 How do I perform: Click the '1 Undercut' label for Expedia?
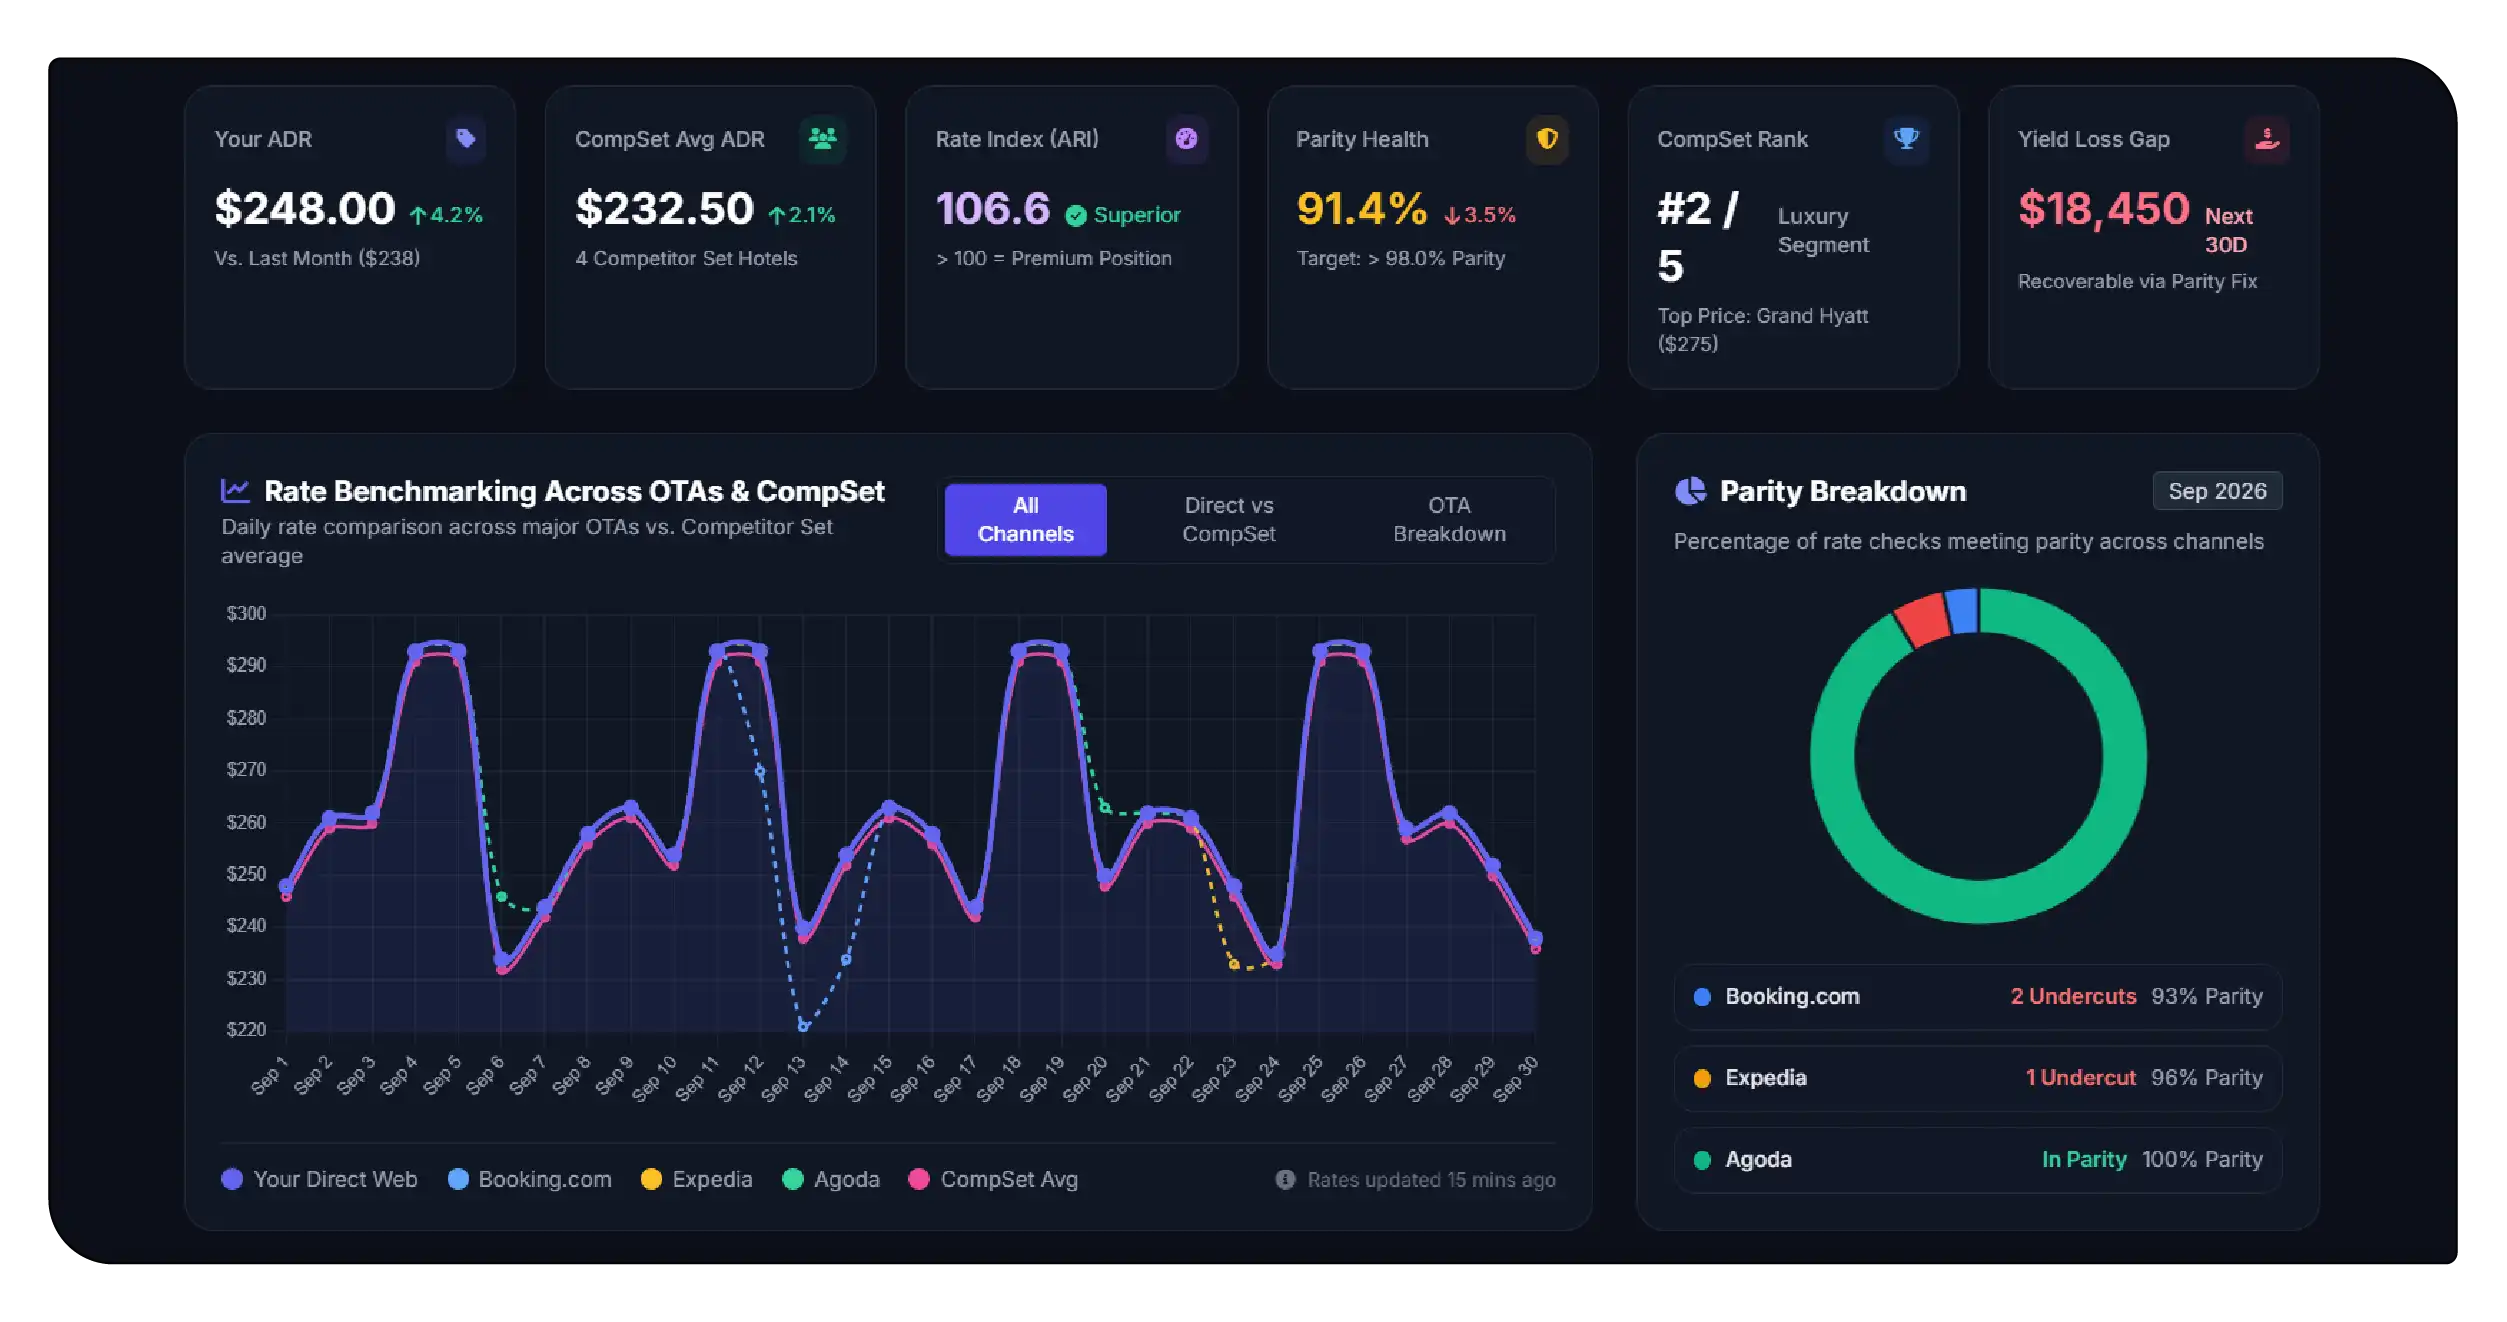click(2080, 1078)
